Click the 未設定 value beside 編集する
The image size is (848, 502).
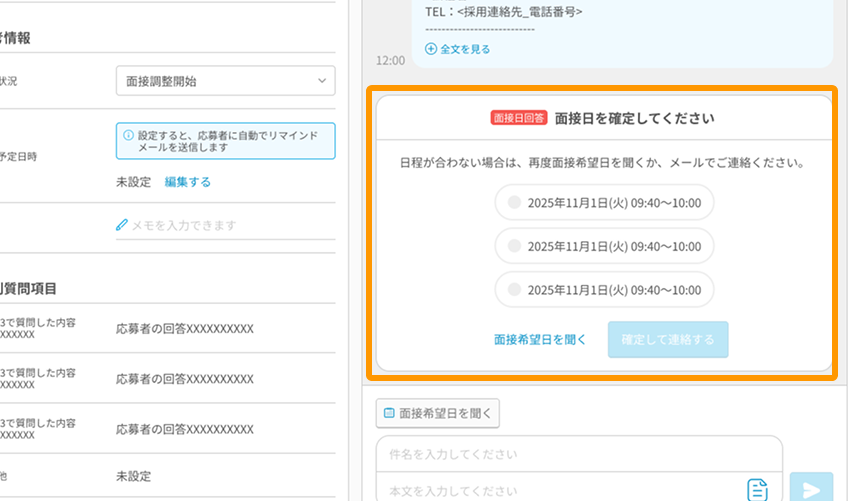pos(134,182)
